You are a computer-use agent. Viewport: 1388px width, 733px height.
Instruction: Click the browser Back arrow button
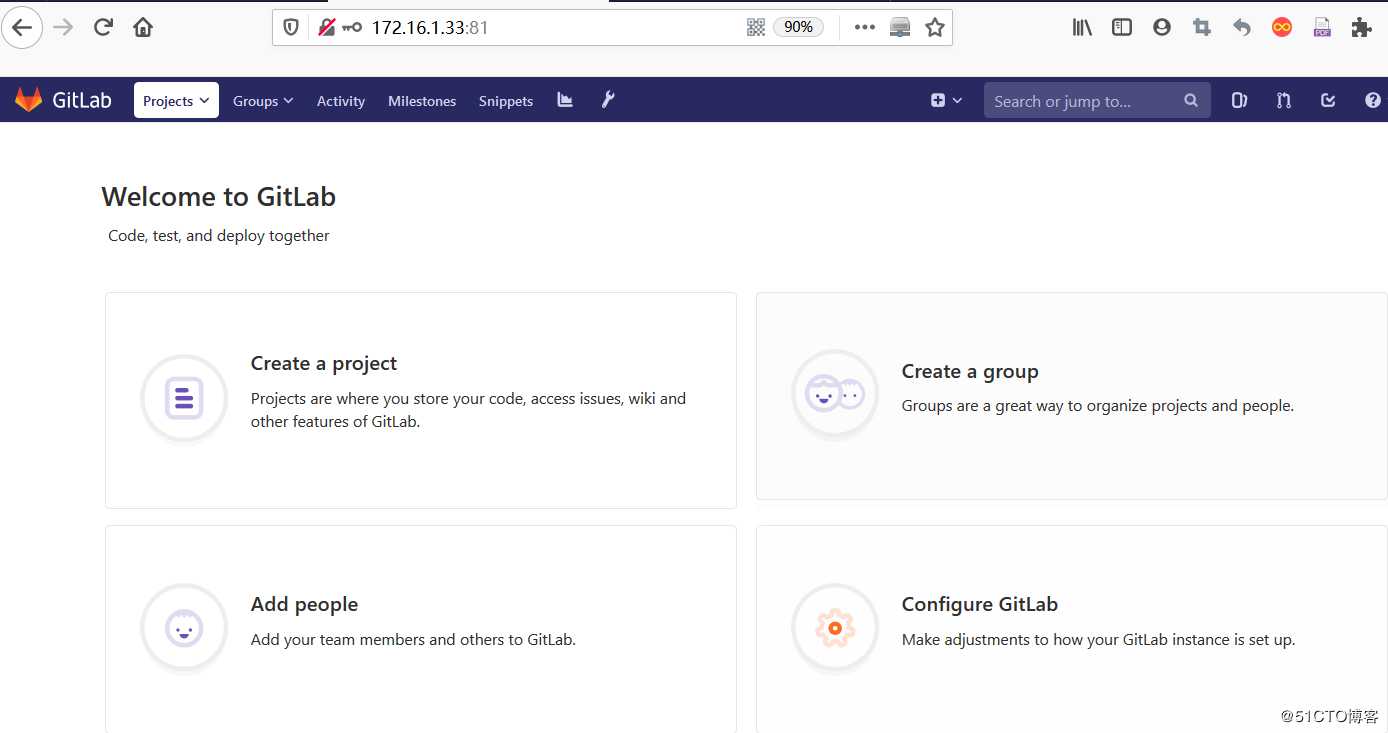point(22,27)
